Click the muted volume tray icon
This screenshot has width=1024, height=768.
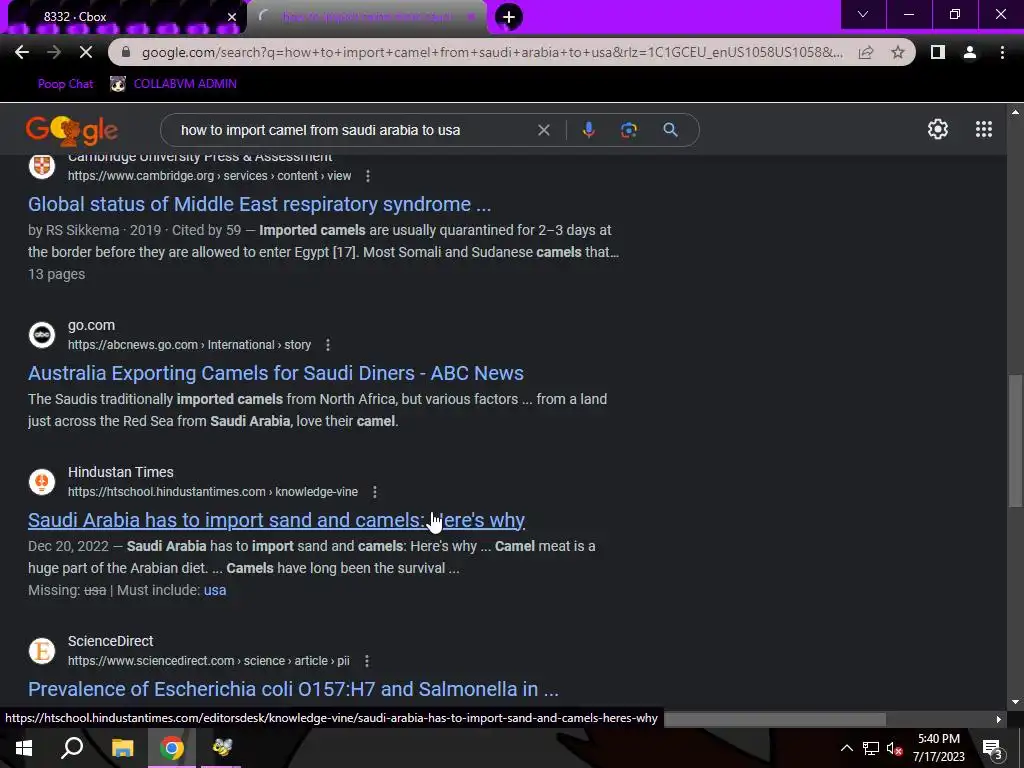coord(895,748)
